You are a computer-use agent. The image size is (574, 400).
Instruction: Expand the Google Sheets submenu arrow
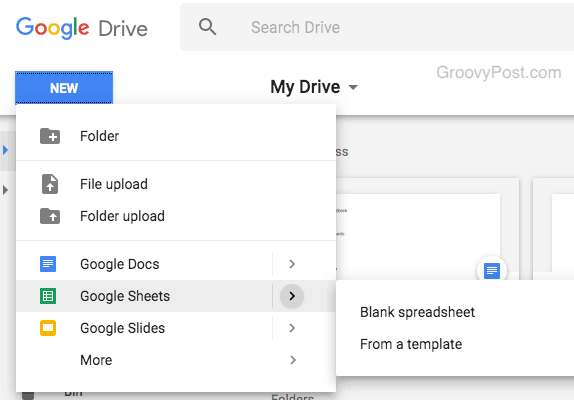click(x=292, y=296)
